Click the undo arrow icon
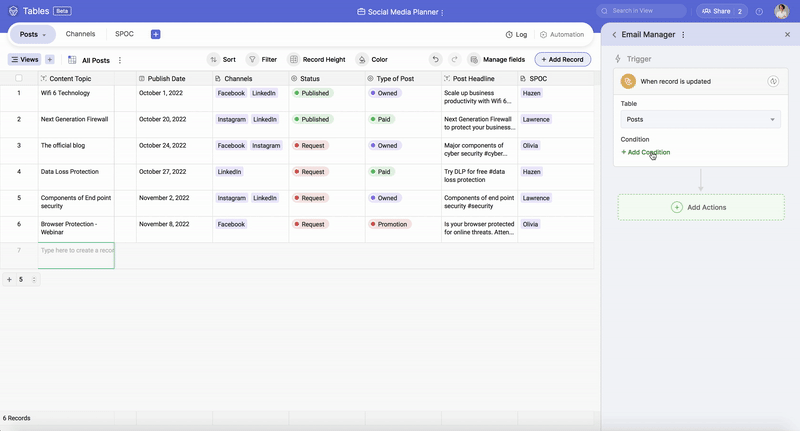The width and height of the screenshot is (800, 431). coord(435,60)
